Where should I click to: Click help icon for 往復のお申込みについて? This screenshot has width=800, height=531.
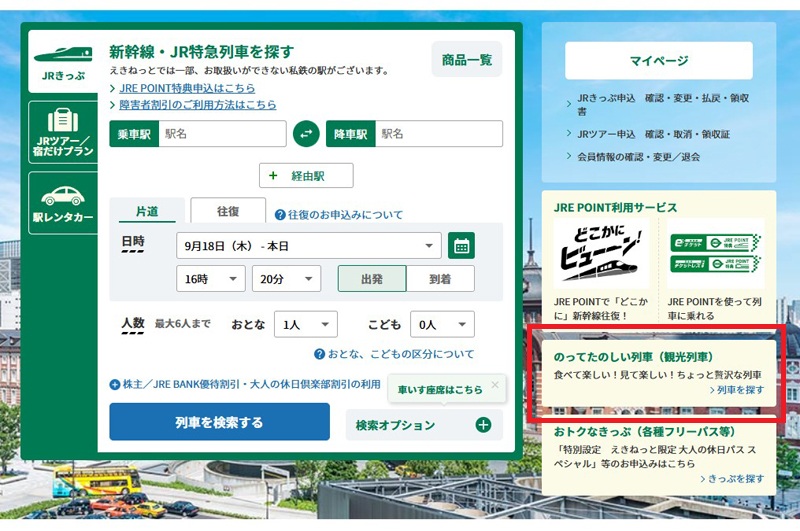click(x=280, y=215)
